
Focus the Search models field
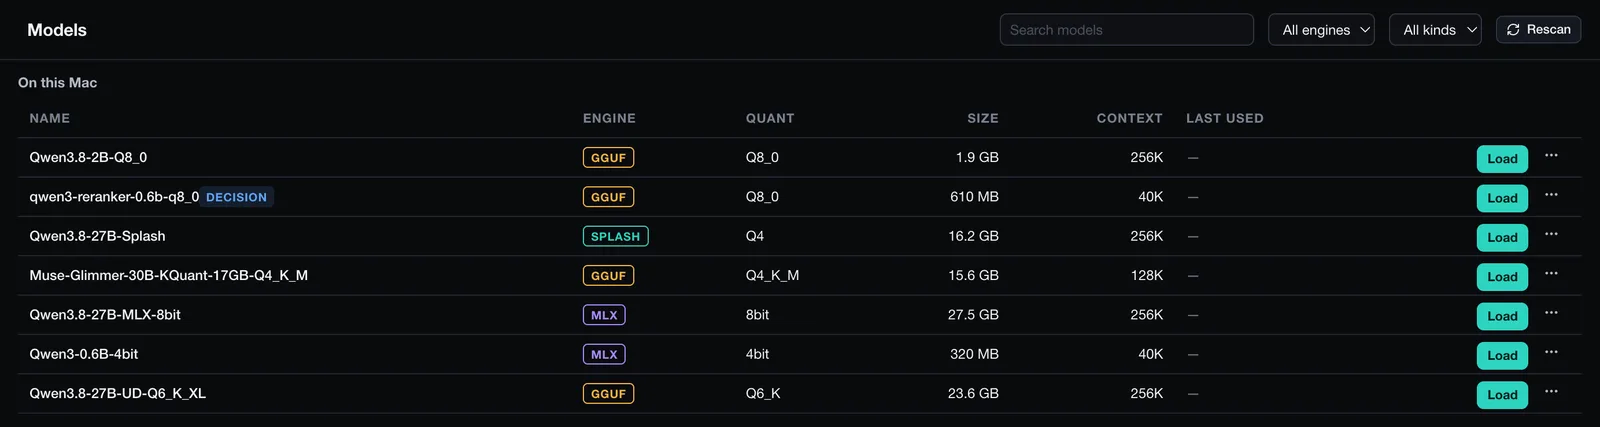pyautogui.click(x=1127, y=30)
